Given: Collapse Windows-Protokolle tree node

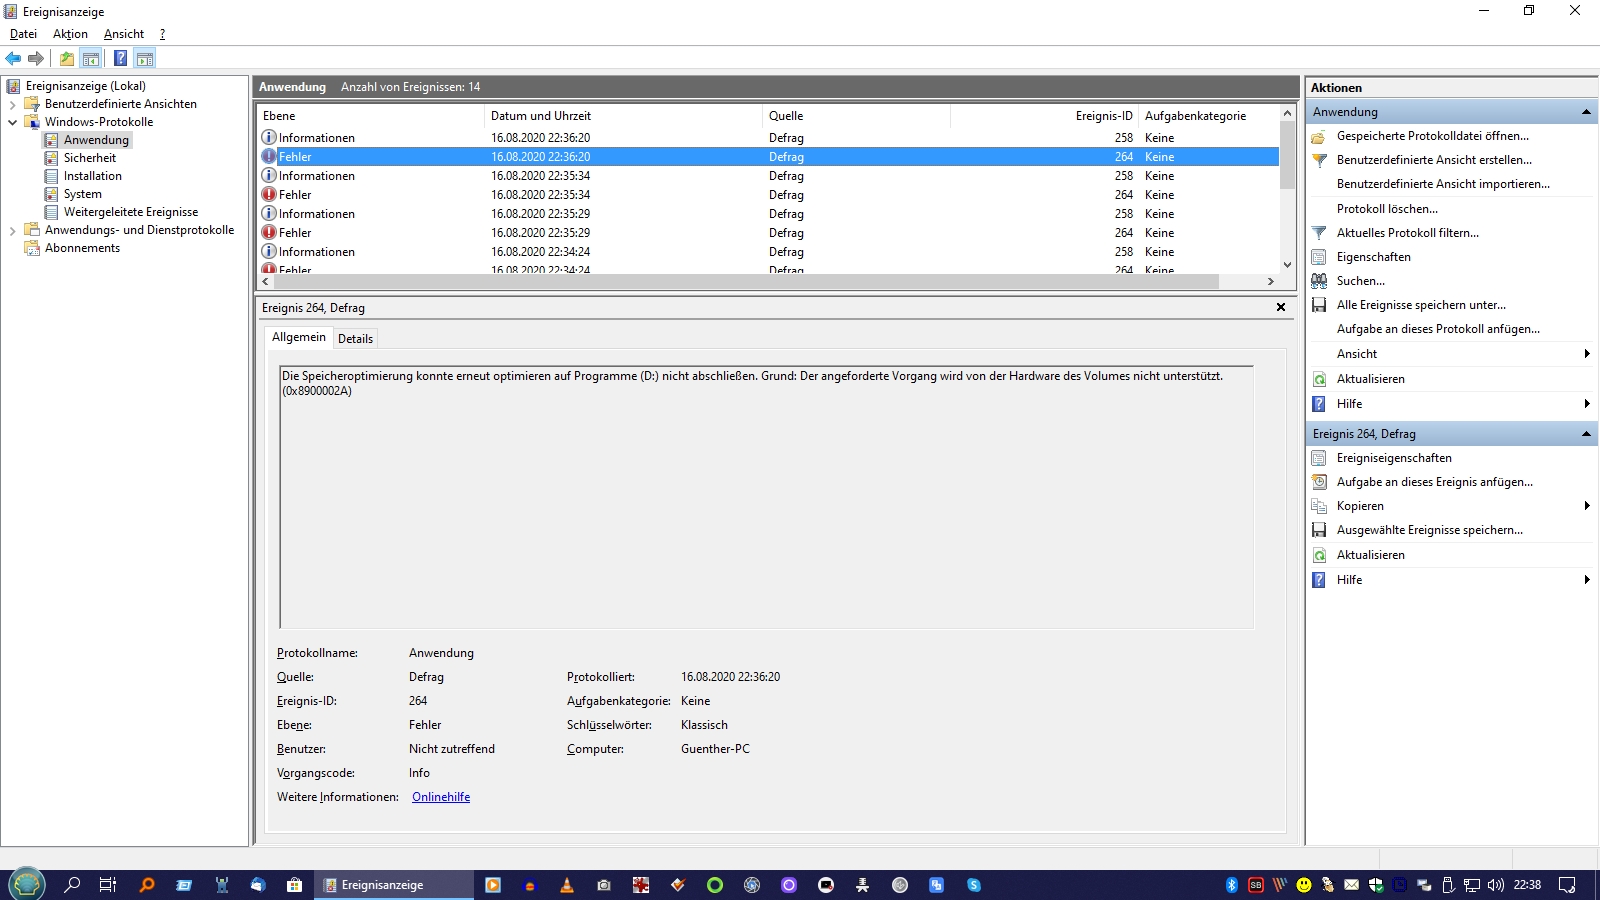Looking at the screenshot, I should coord(12,122).
